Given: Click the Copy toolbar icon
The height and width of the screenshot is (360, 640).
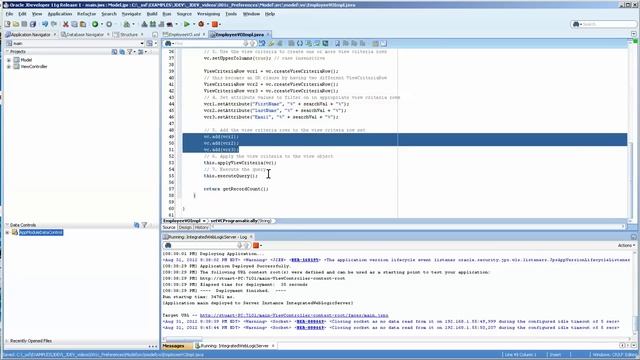Looking at the screenshot, I should (74, 24).
